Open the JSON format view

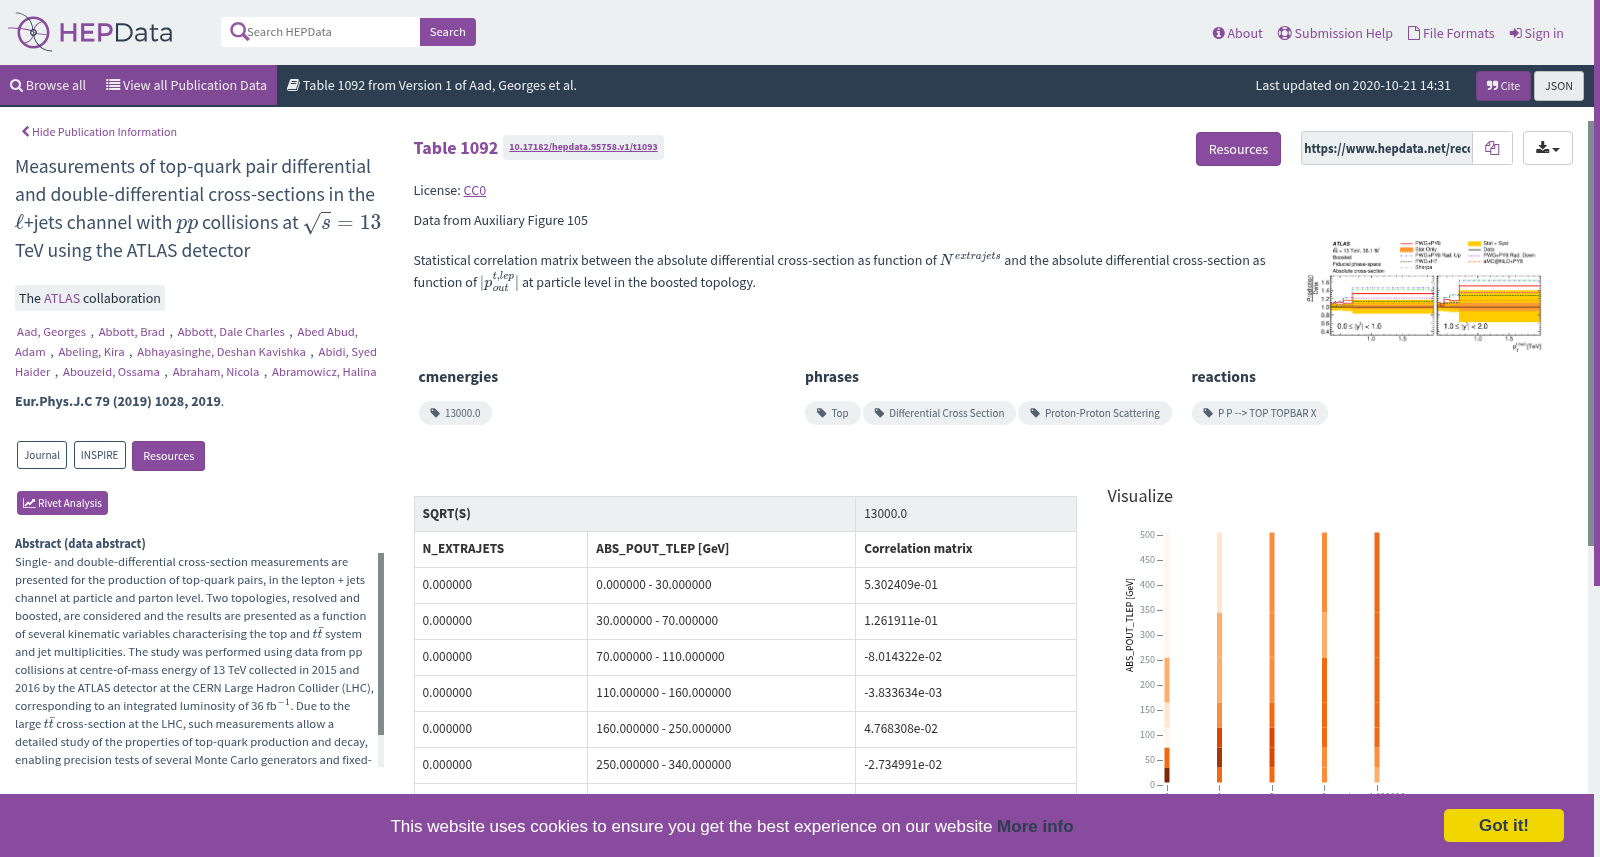tap(1558, 86)
